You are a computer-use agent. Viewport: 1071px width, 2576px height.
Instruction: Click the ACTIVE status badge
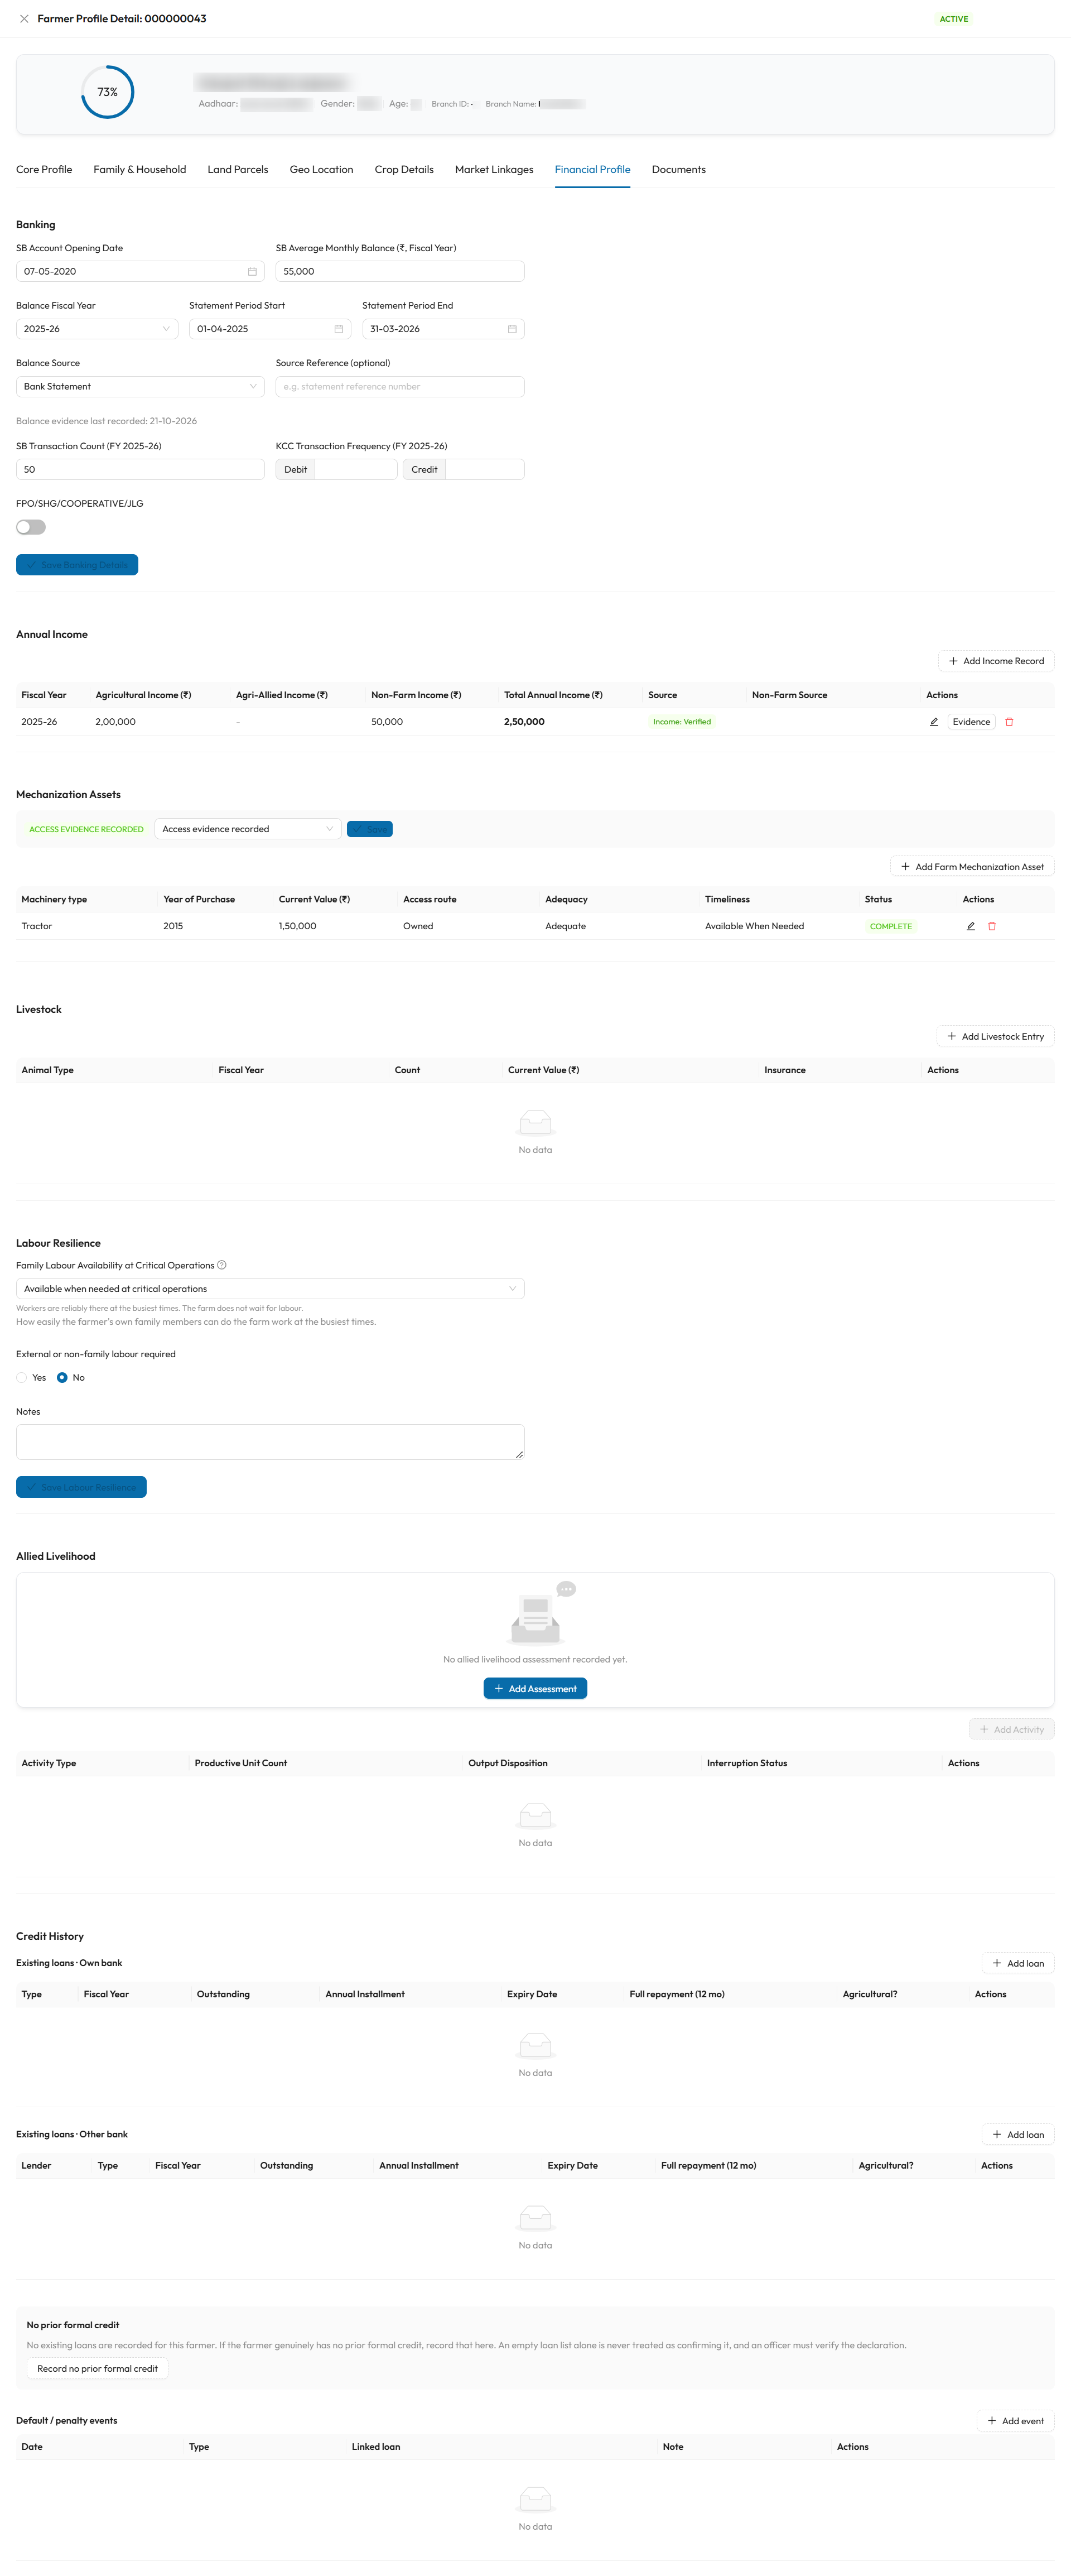[x=954, y=19]
